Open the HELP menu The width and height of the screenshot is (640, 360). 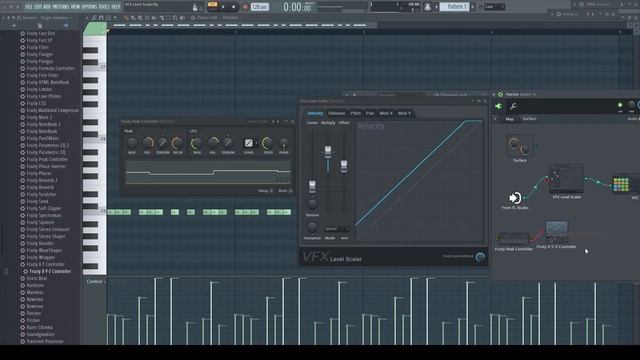click(x=116, y=7)
